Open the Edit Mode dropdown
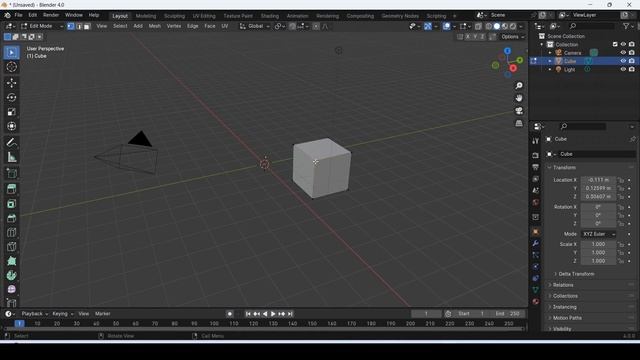The width and height of the screenshot is (640, 360). tap(42, 26)
